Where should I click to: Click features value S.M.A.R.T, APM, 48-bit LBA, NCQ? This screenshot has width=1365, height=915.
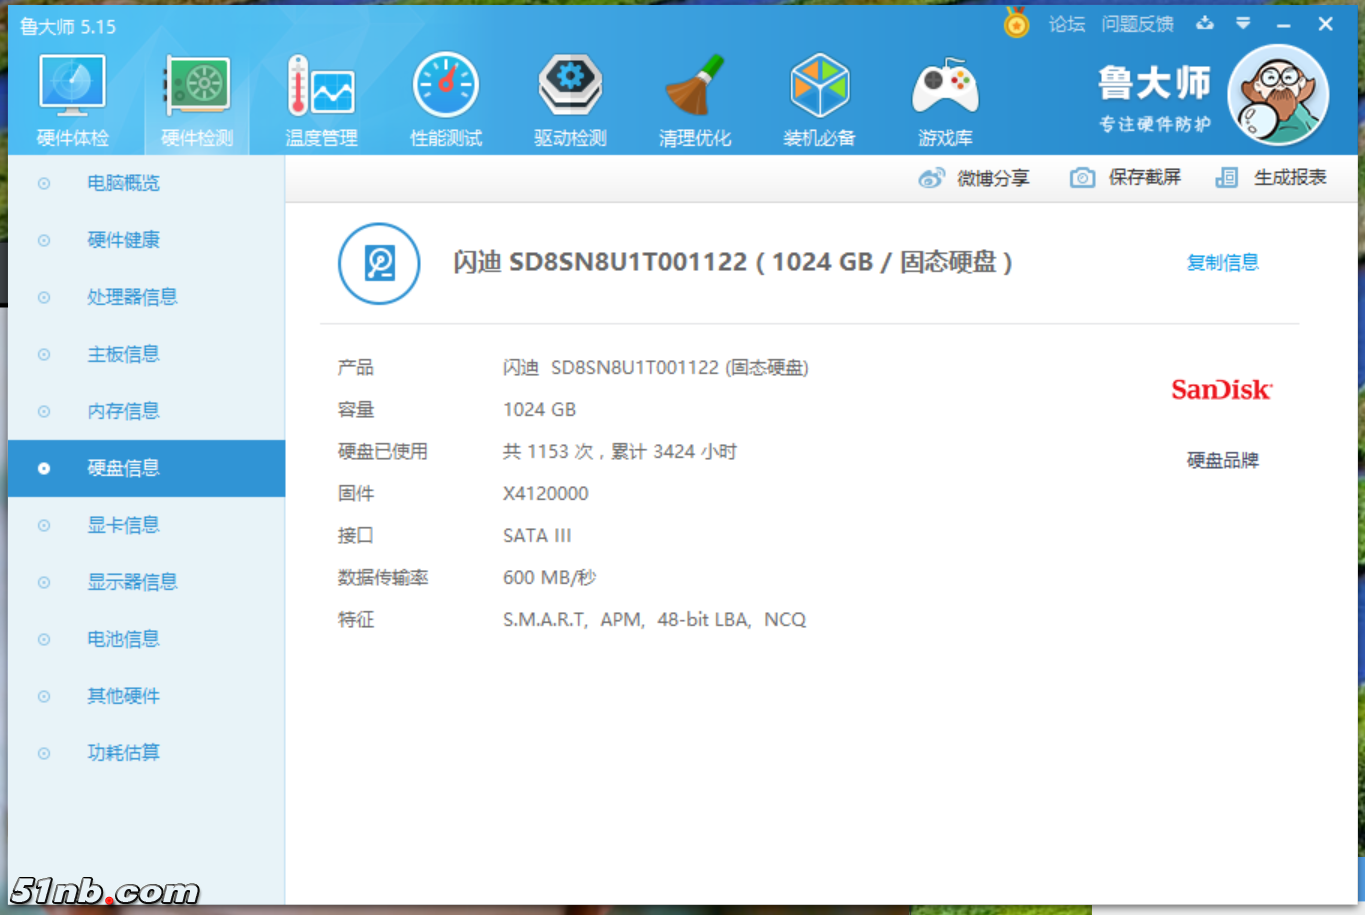coord(654,619)
